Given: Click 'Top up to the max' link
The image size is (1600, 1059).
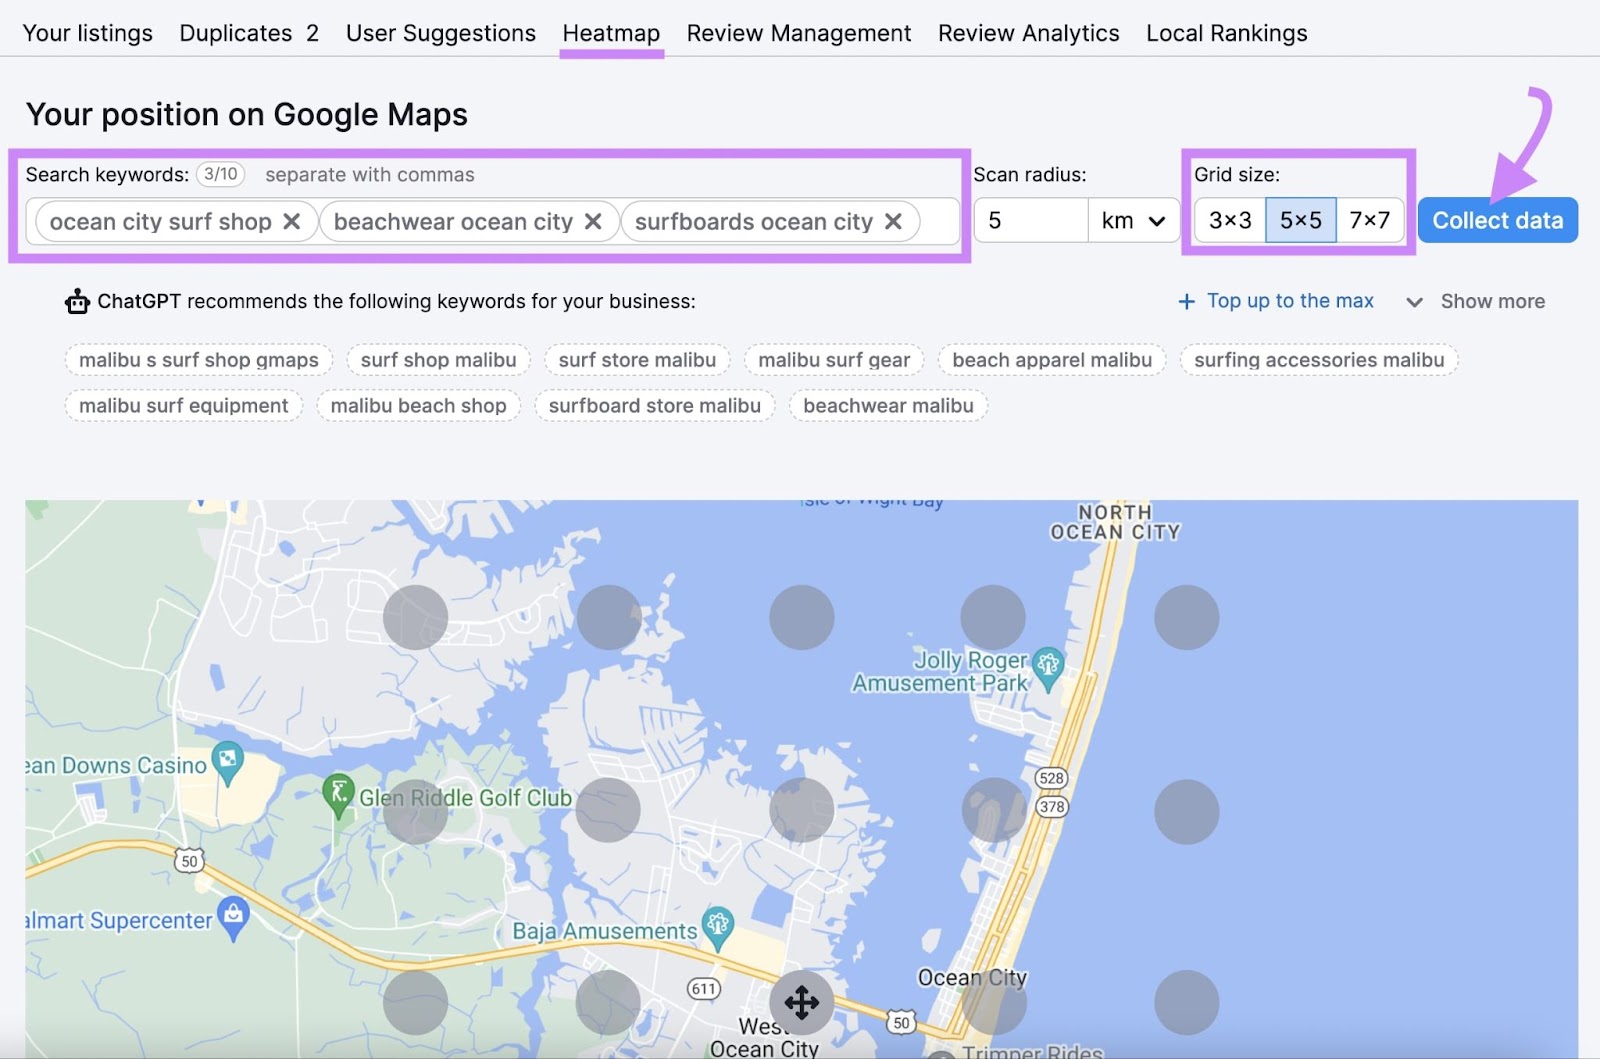Looking at the screenshot, I should (1276, 301).
